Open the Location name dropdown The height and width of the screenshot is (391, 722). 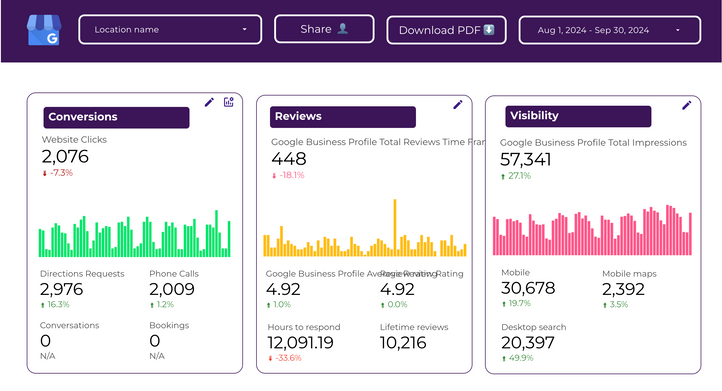pos(170,29)
